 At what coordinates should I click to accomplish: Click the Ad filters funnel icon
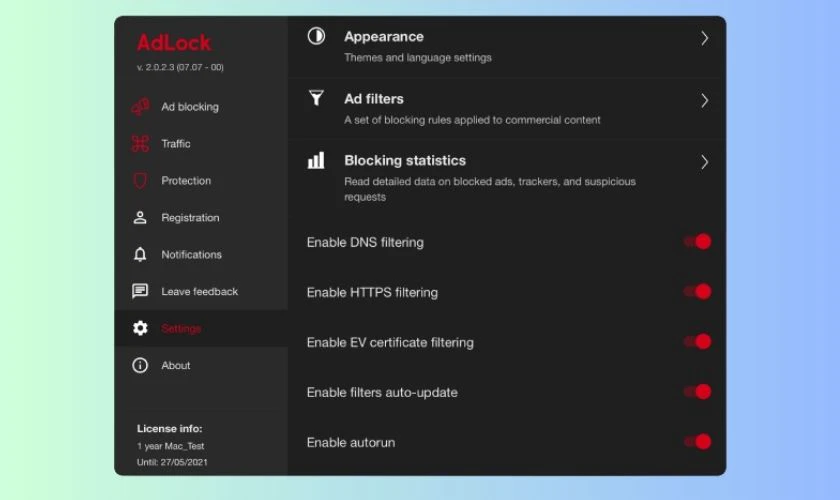click(x=316, y=98)
